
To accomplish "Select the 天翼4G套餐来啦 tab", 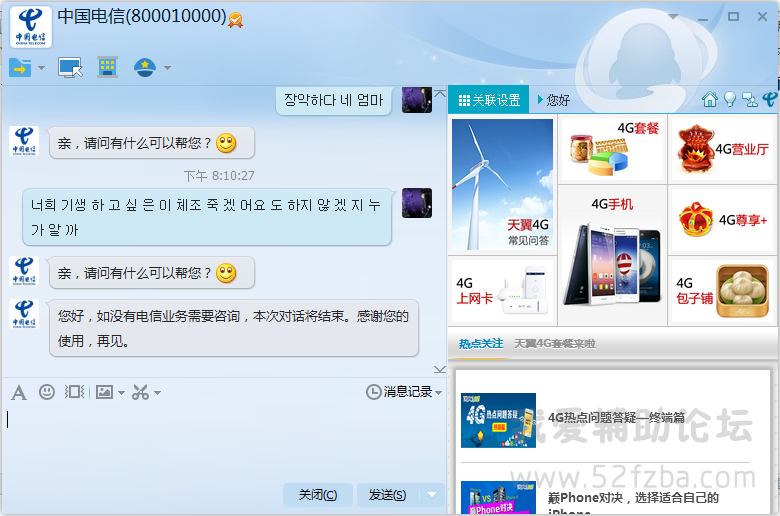I will click(x=555, y=343).
